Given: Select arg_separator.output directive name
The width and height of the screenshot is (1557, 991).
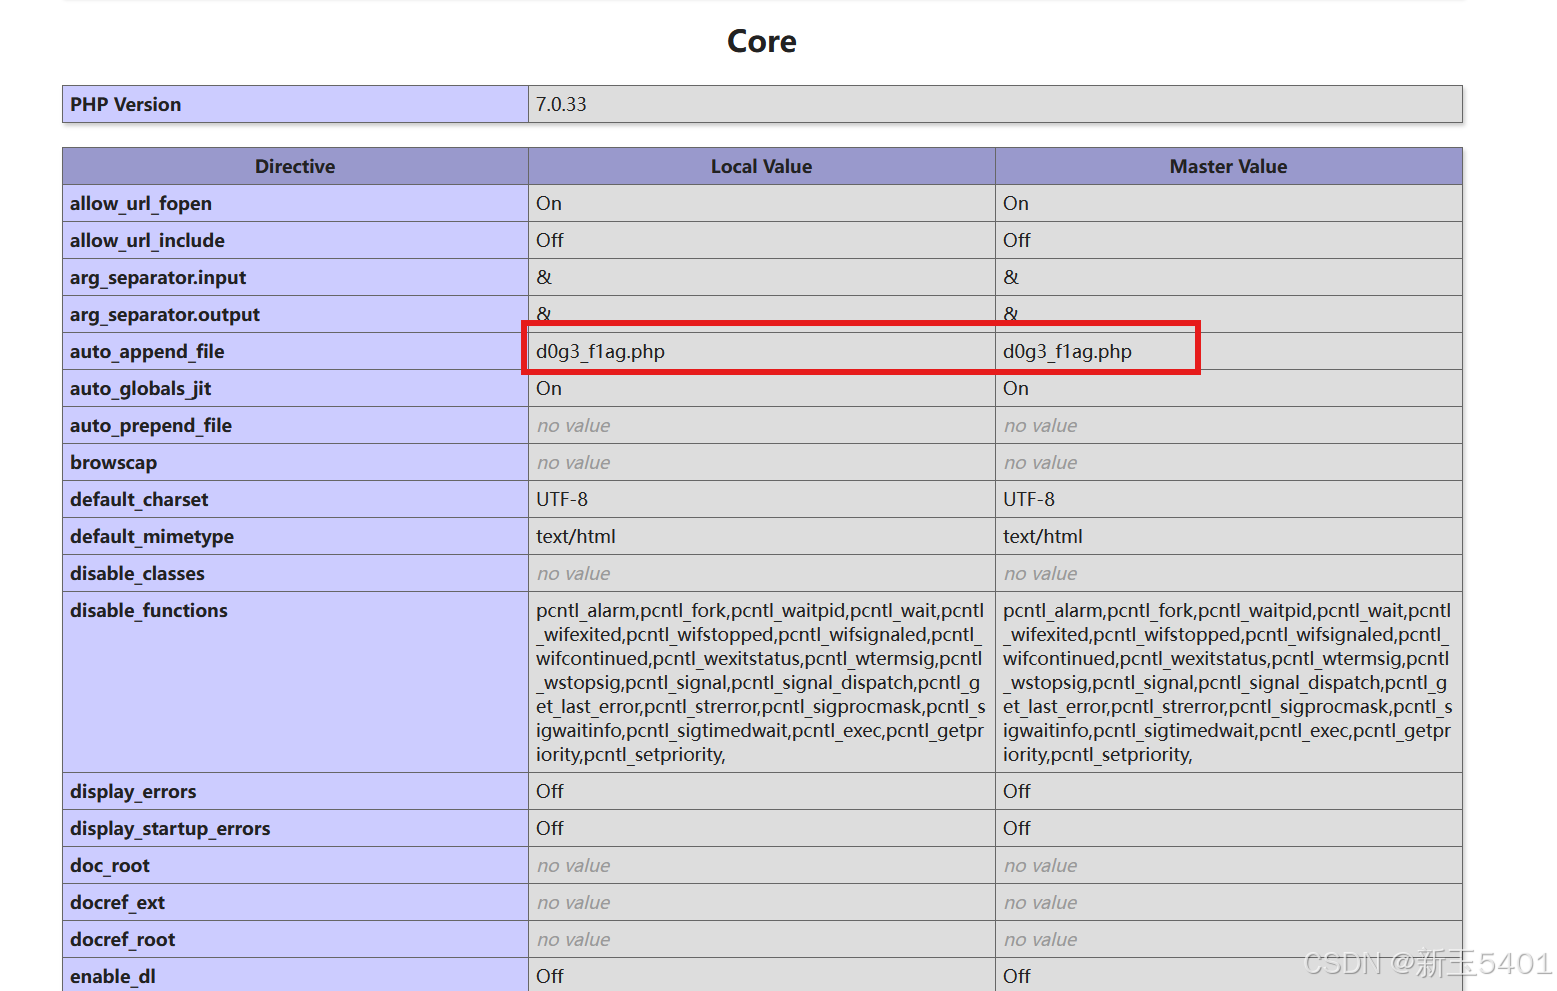Looking at the screenshot, I should (165, 315).
